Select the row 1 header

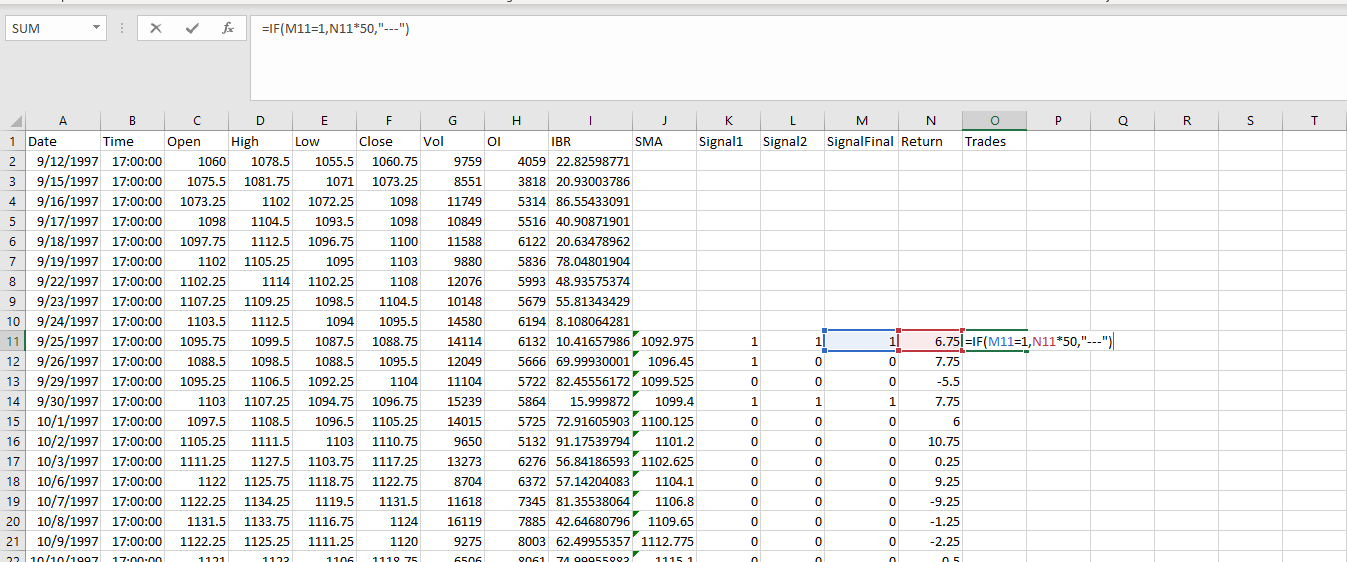(x=12, y=141)
